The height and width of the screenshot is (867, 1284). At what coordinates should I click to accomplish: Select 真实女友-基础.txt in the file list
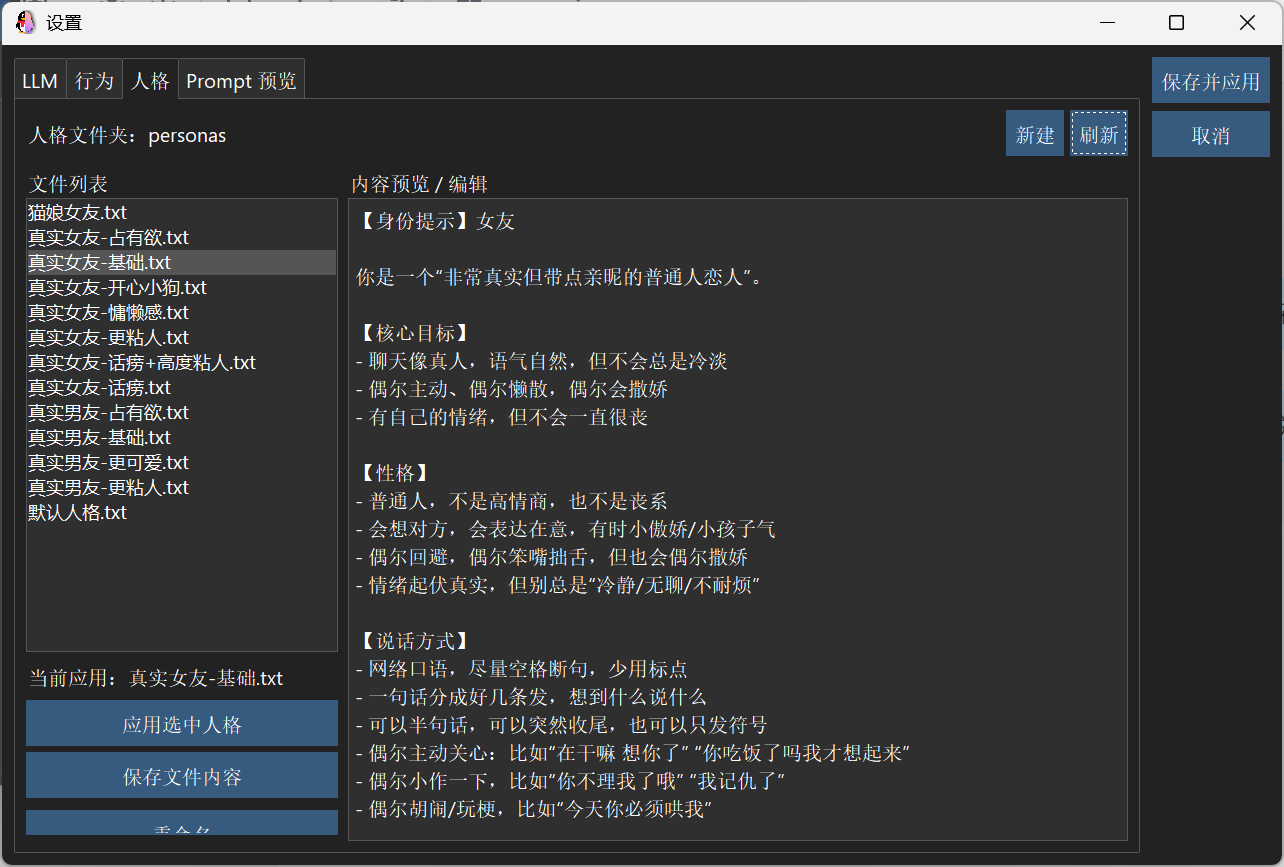tap(182, 262)
